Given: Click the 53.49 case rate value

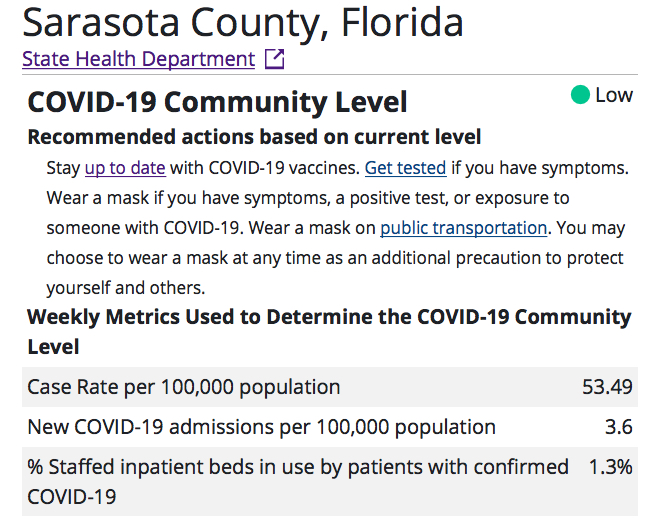Looking at the screenshot, I should point(607,387).
